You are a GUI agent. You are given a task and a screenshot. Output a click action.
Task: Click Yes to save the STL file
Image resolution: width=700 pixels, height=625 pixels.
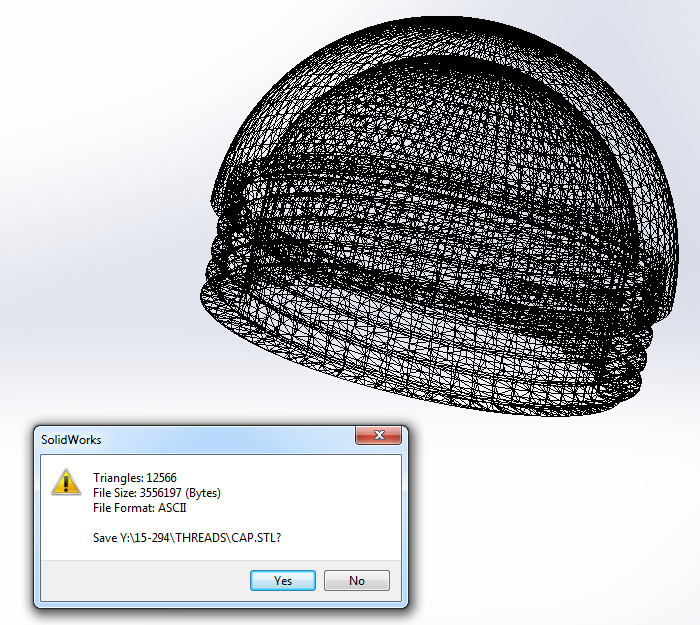click(283, 580)
